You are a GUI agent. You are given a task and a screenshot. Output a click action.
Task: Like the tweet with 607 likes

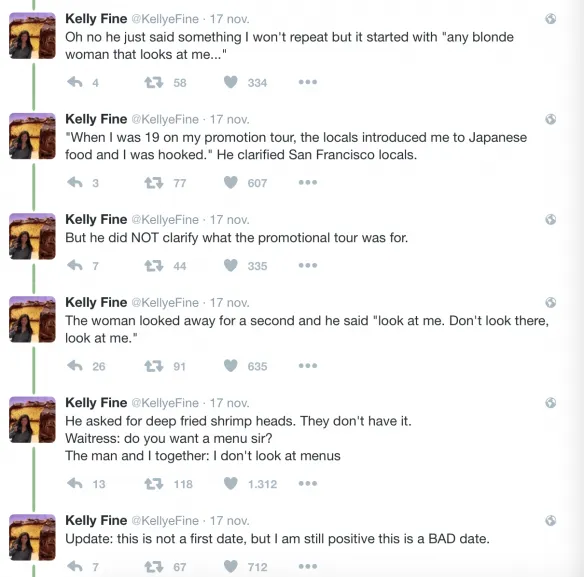click(x=231, y=183)
